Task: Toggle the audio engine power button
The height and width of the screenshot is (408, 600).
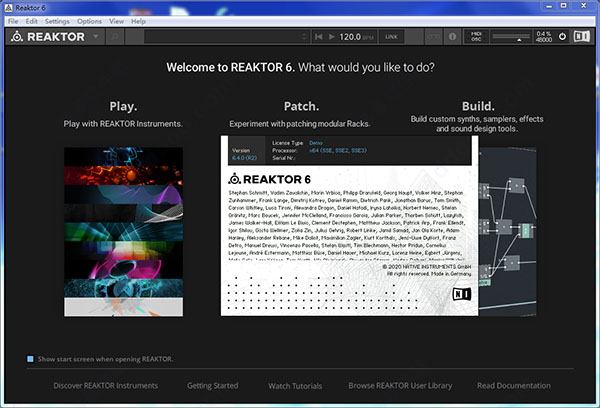Action: [x=562, y=37]
